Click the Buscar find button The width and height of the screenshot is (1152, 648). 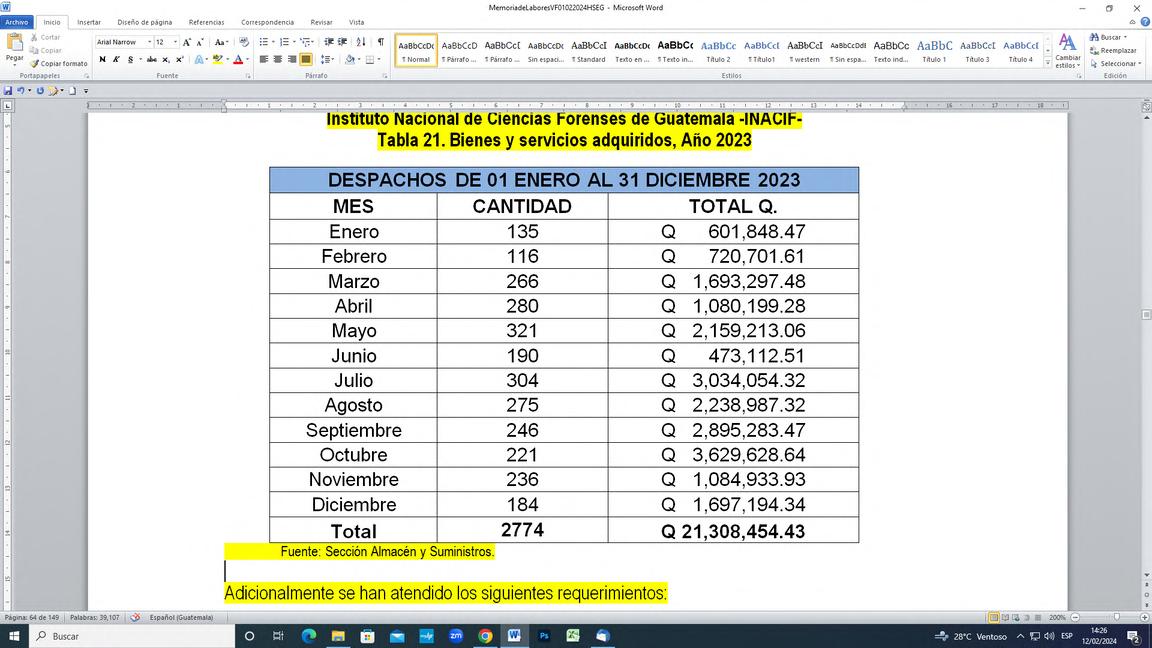[1108, 37]
